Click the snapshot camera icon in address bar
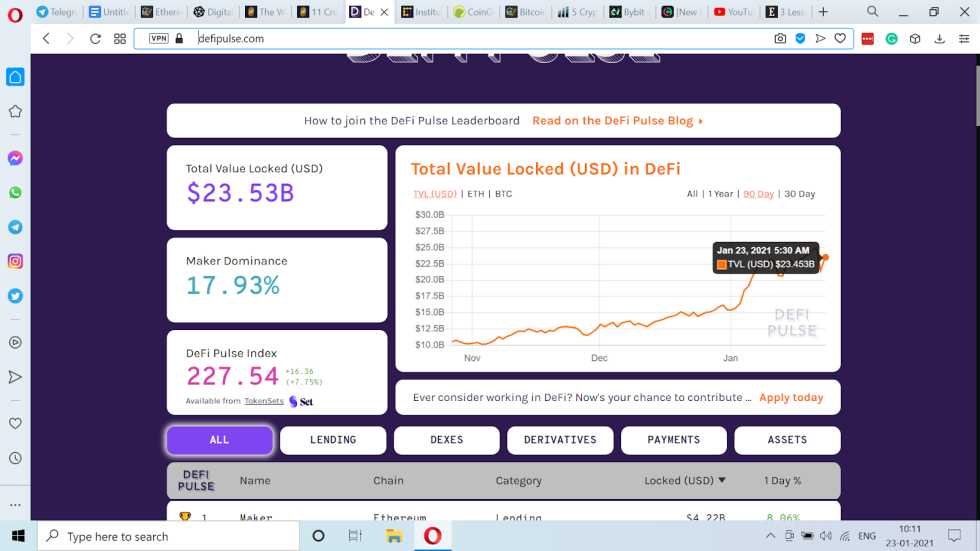 [x=780, y=38]
